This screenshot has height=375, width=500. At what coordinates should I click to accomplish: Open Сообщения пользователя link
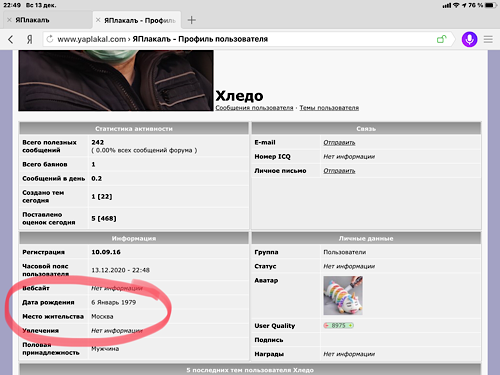pos(254,108)
